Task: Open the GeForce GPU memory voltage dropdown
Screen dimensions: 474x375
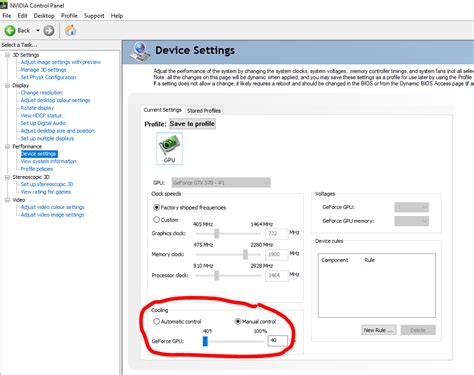Action: point(412,221)
